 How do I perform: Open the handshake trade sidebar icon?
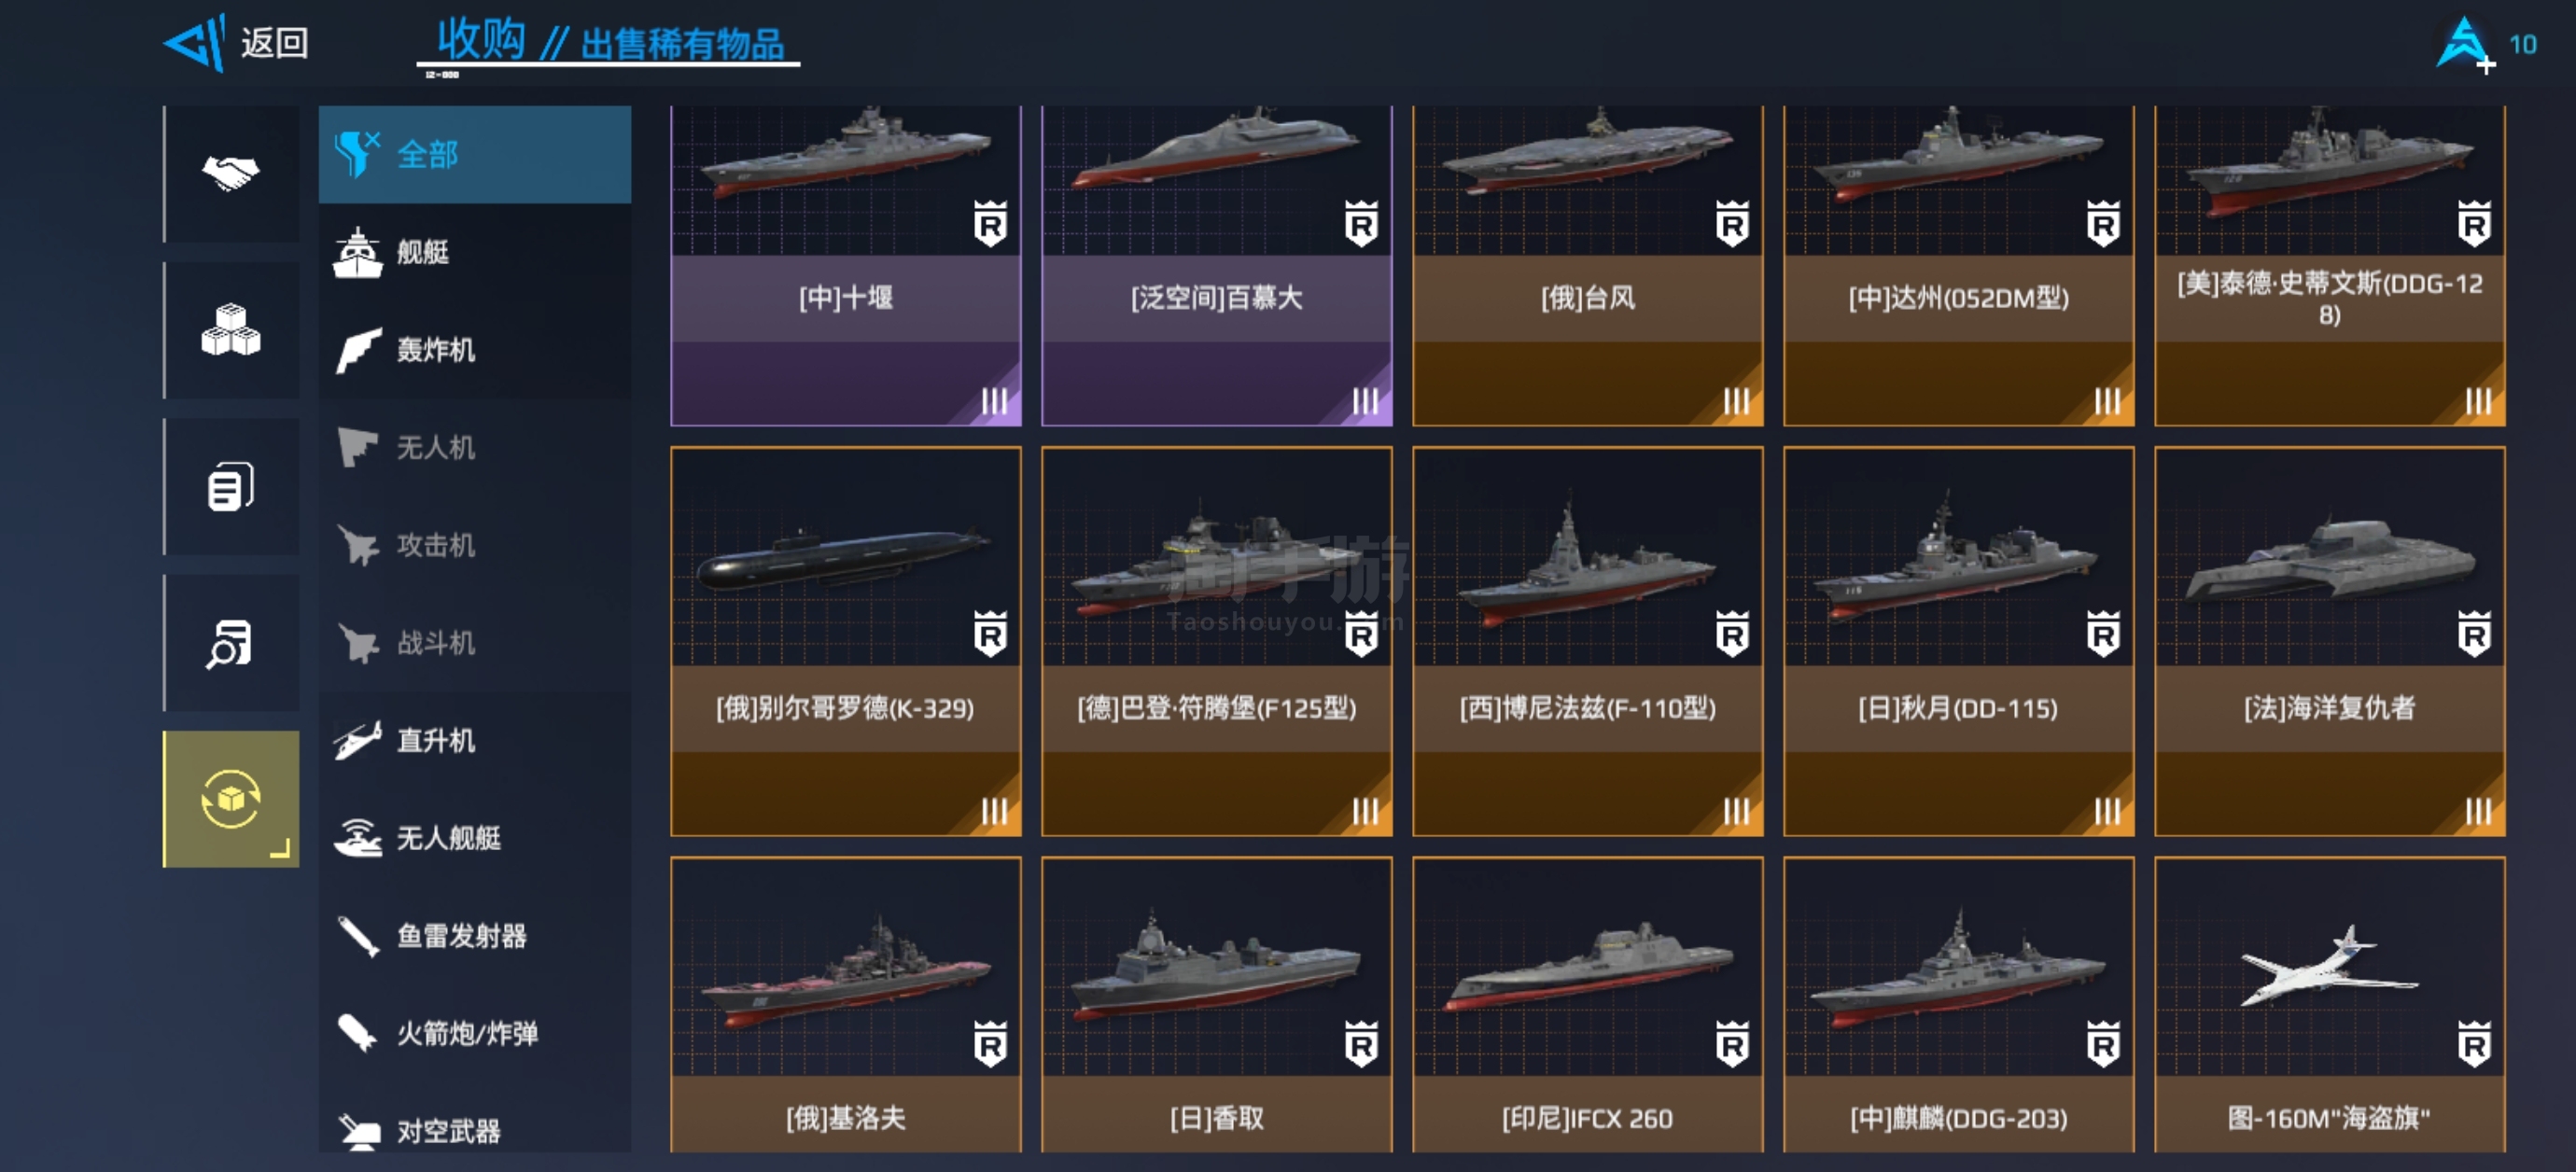pos(231,174)
